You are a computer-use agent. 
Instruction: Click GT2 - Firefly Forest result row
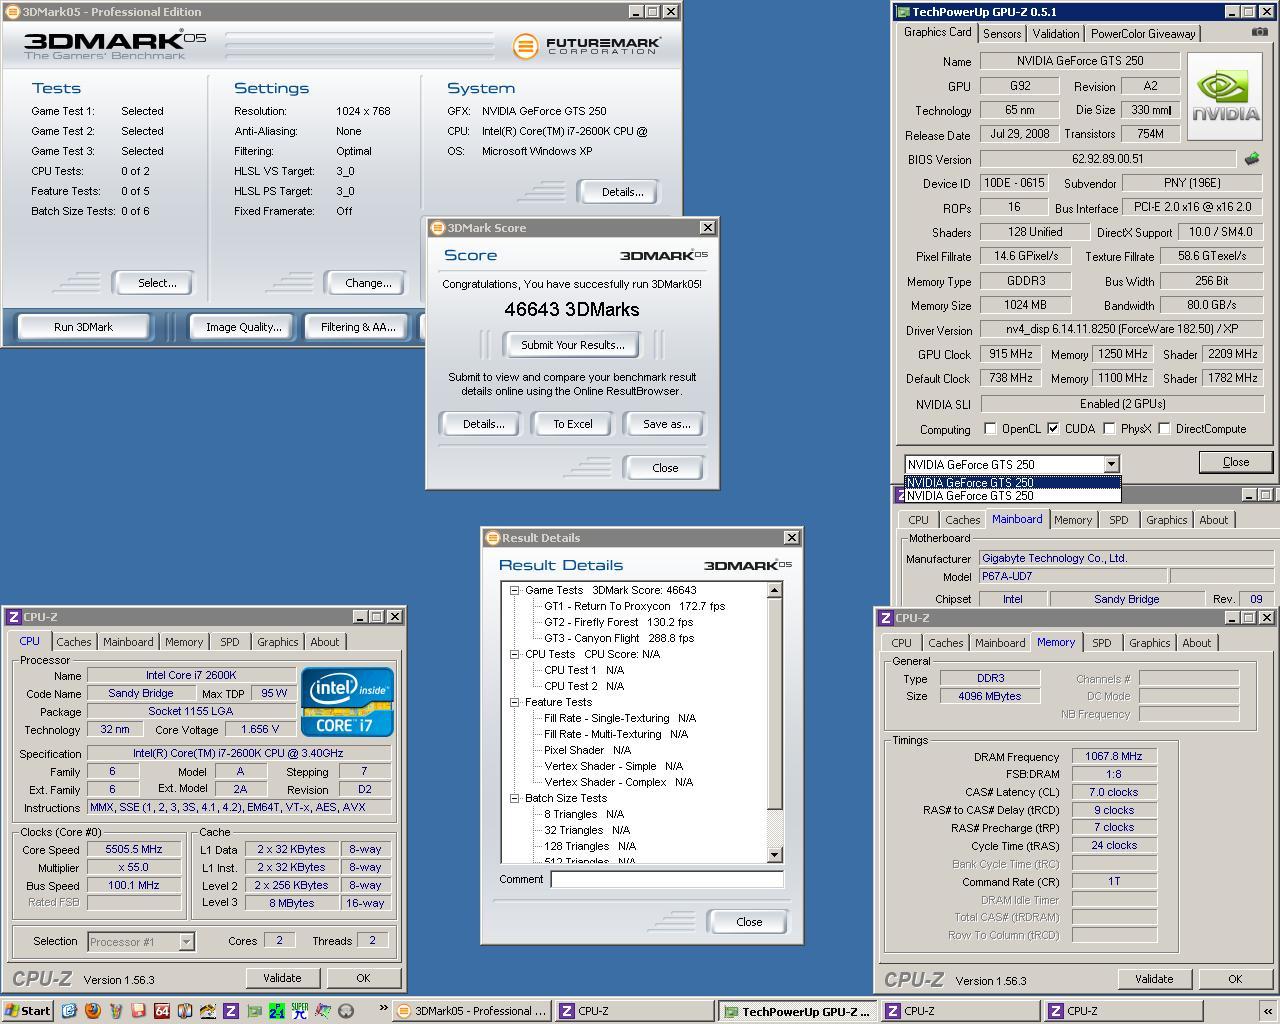tap(618, 622)
